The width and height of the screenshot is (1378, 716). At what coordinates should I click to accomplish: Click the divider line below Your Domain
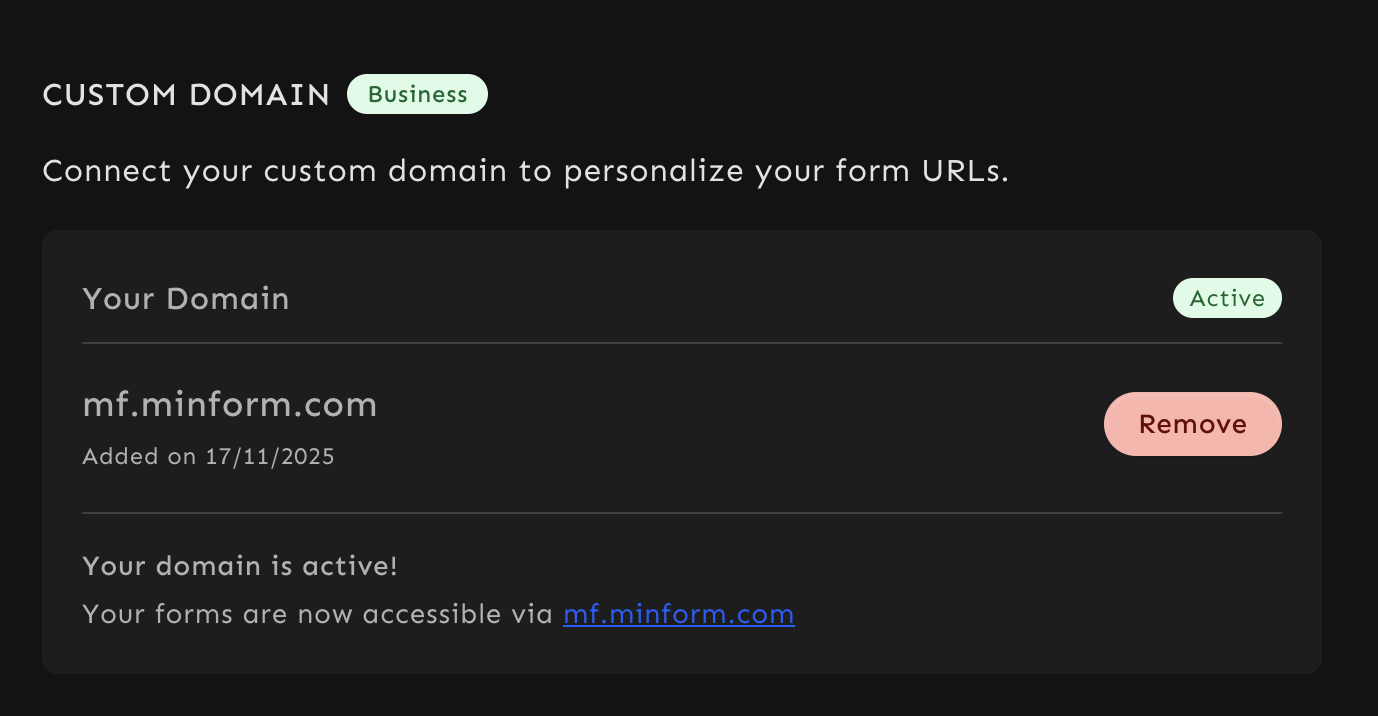click(x=681, y=343)
